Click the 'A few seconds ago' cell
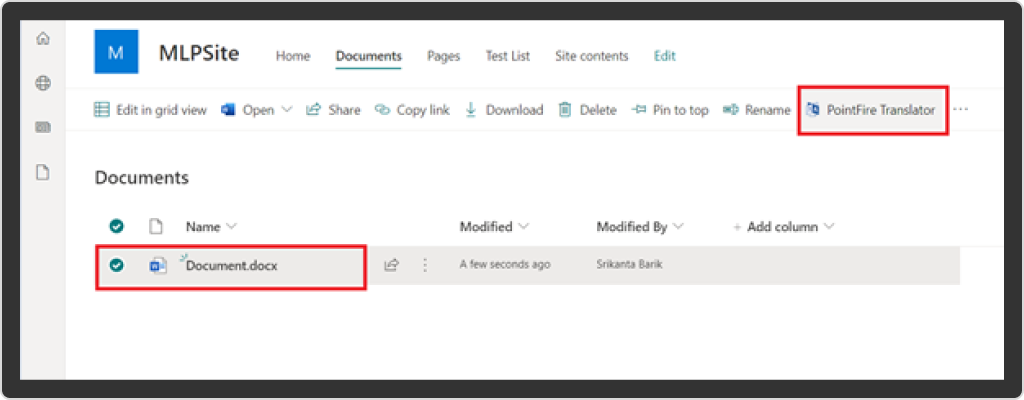 click(x=505, y=265)
